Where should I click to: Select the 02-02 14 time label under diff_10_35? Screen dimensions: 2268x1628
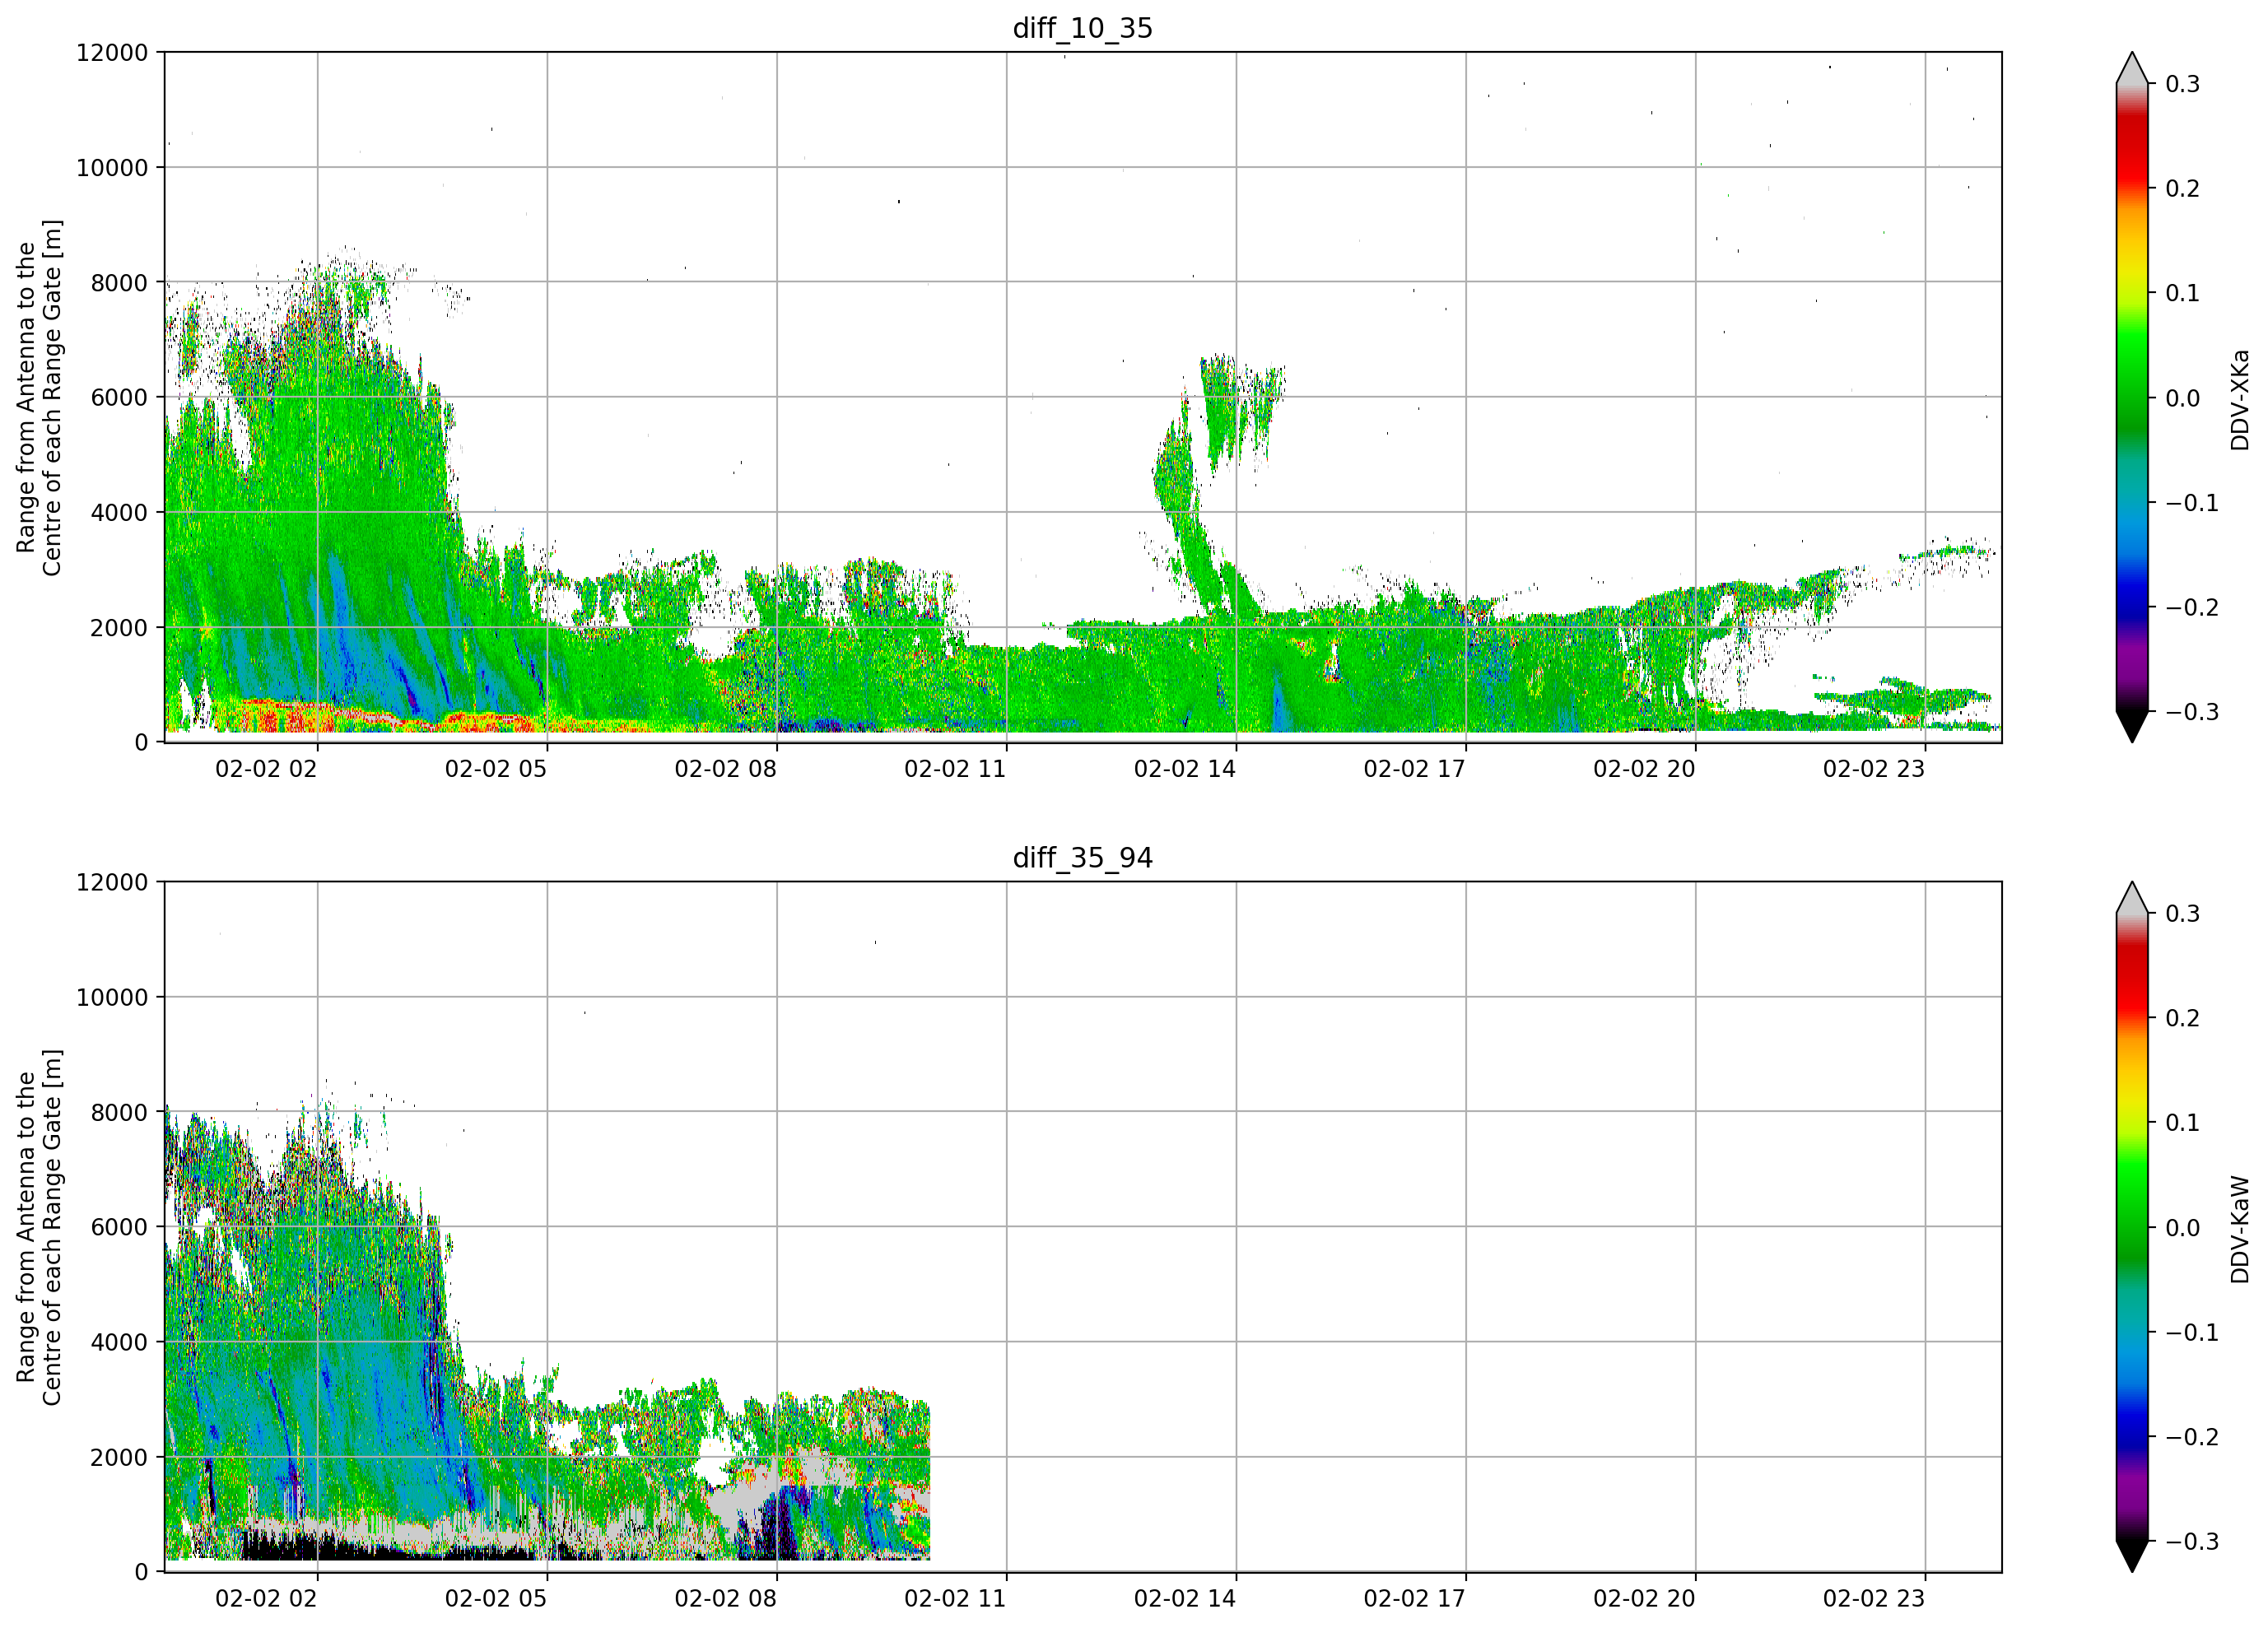click(1185, 769)
